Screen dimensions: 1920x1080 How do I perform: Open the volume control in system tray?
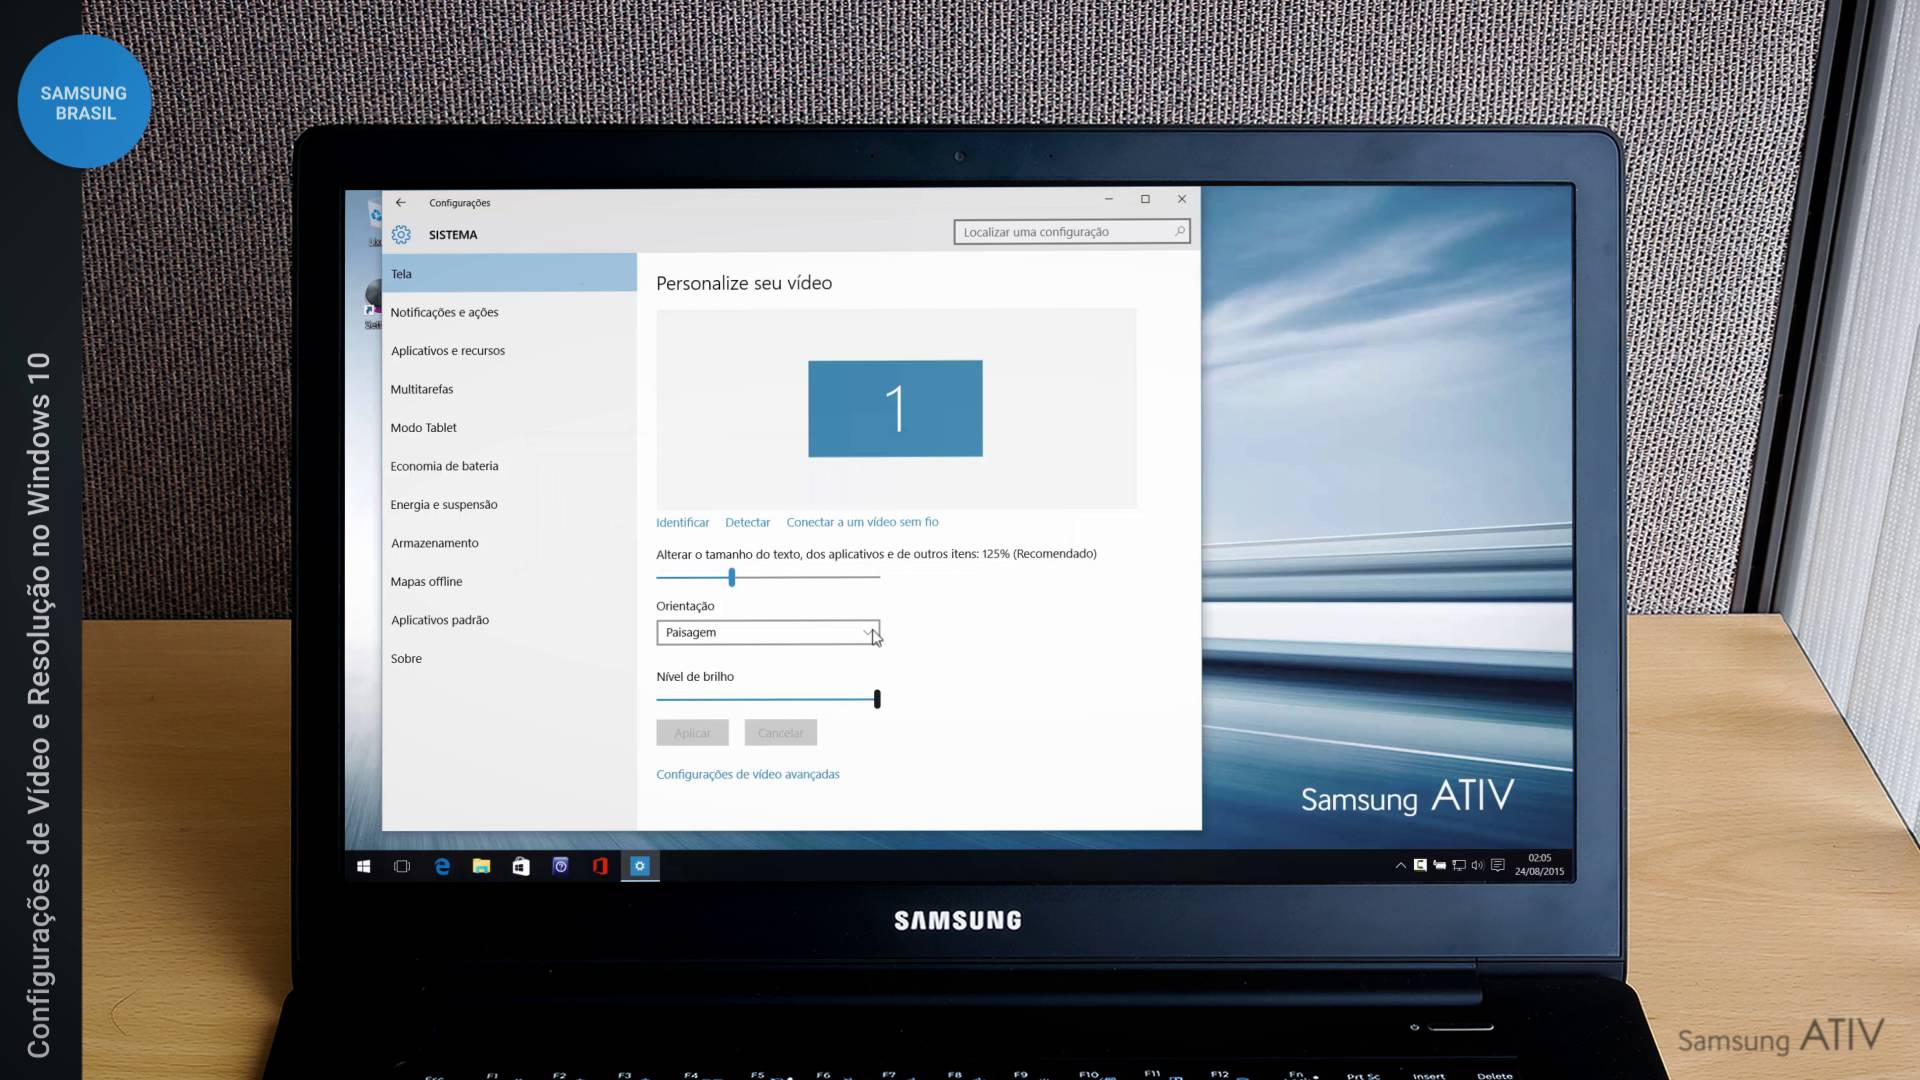tap(1477, 866)
